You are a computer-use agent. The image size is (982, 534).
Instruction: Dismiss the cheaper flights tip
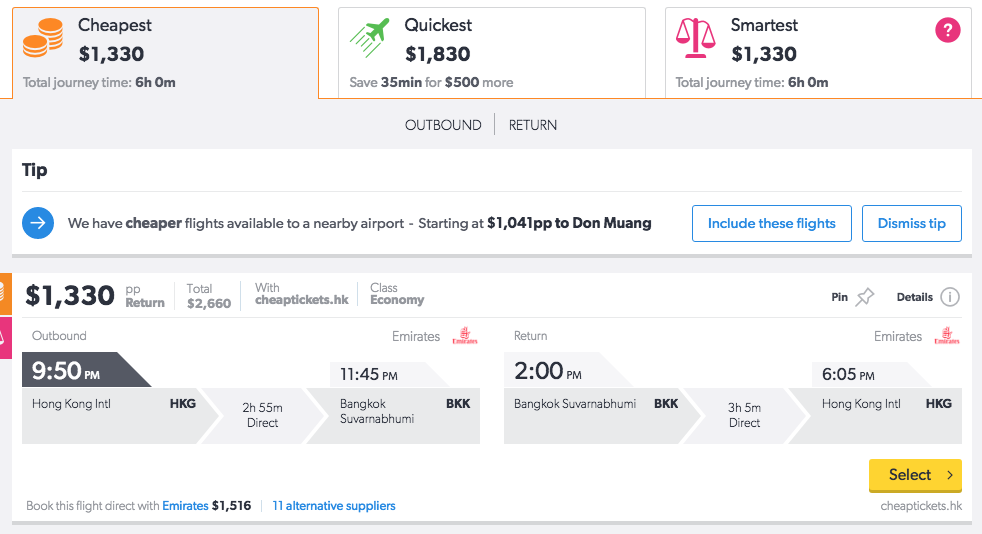(x=911, y=223)
